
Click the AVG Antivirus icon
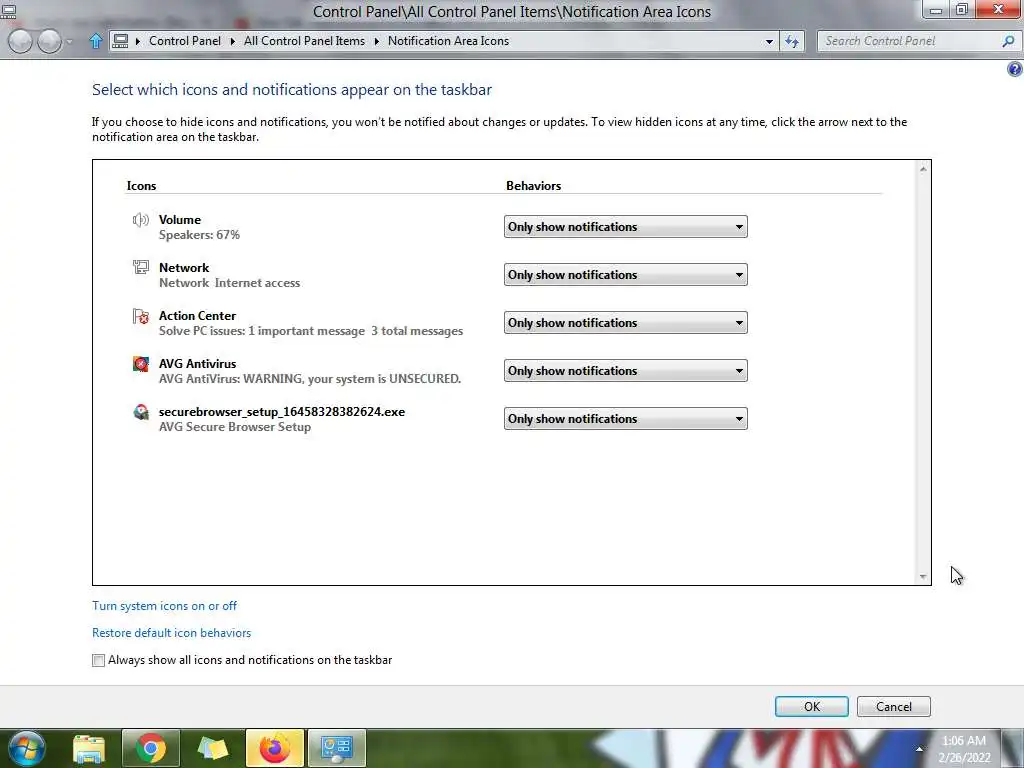tap(140, 364)
